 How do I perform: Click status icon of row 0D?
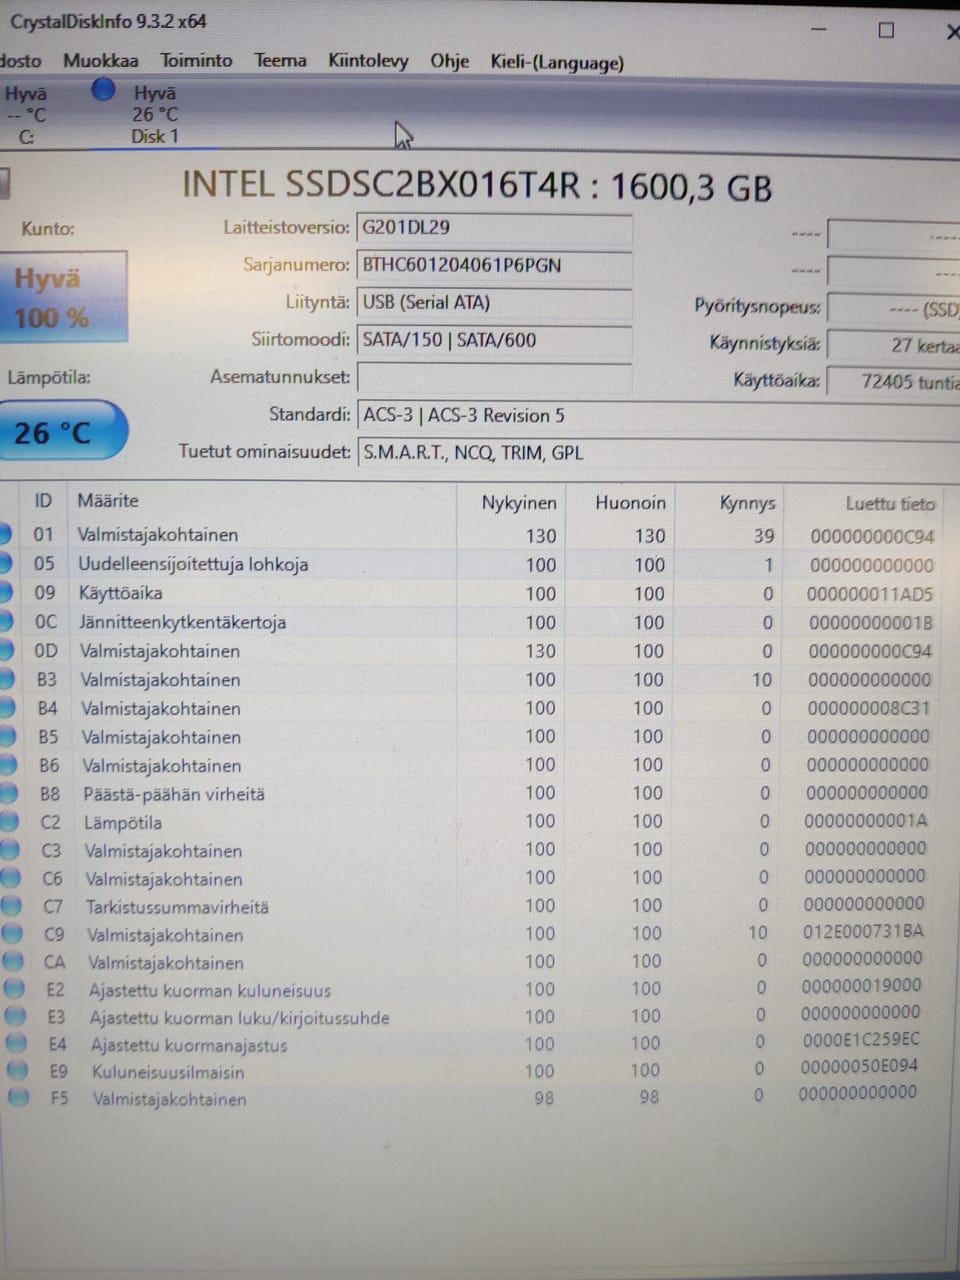click(x=5, y=650)
